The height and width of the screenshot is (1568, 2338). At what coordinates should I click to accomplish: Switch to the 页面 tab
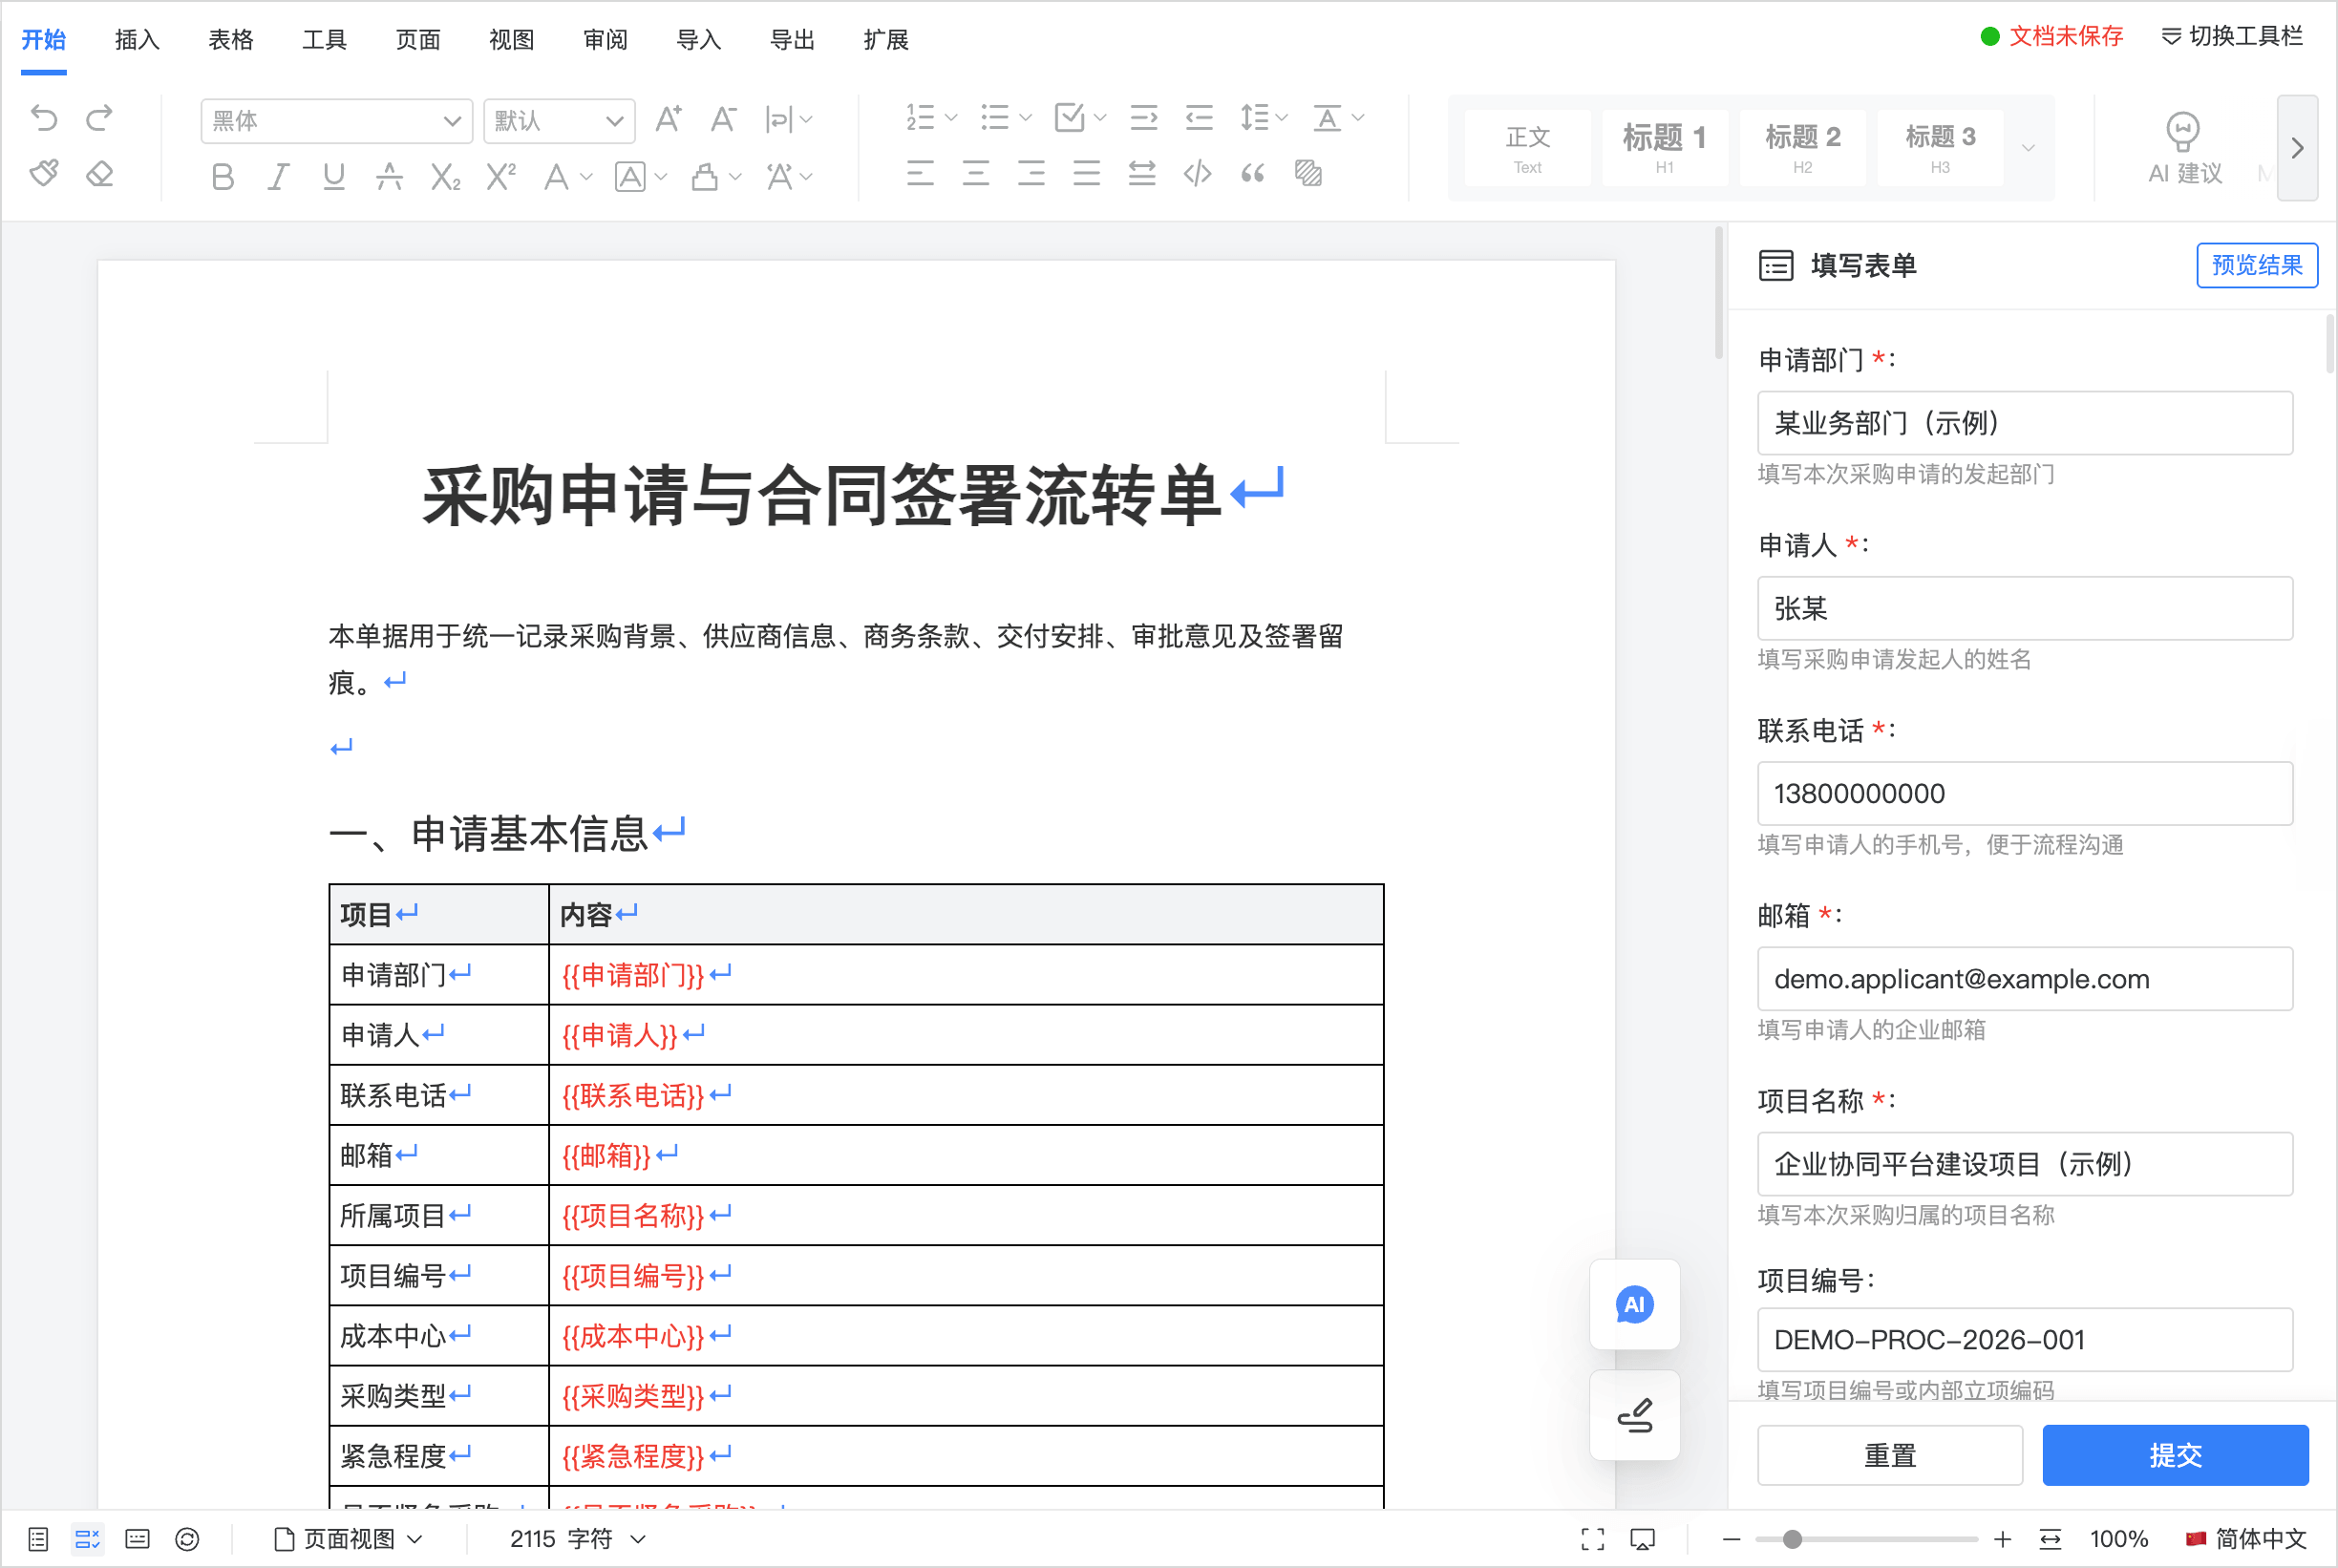(x=418, y=39)
